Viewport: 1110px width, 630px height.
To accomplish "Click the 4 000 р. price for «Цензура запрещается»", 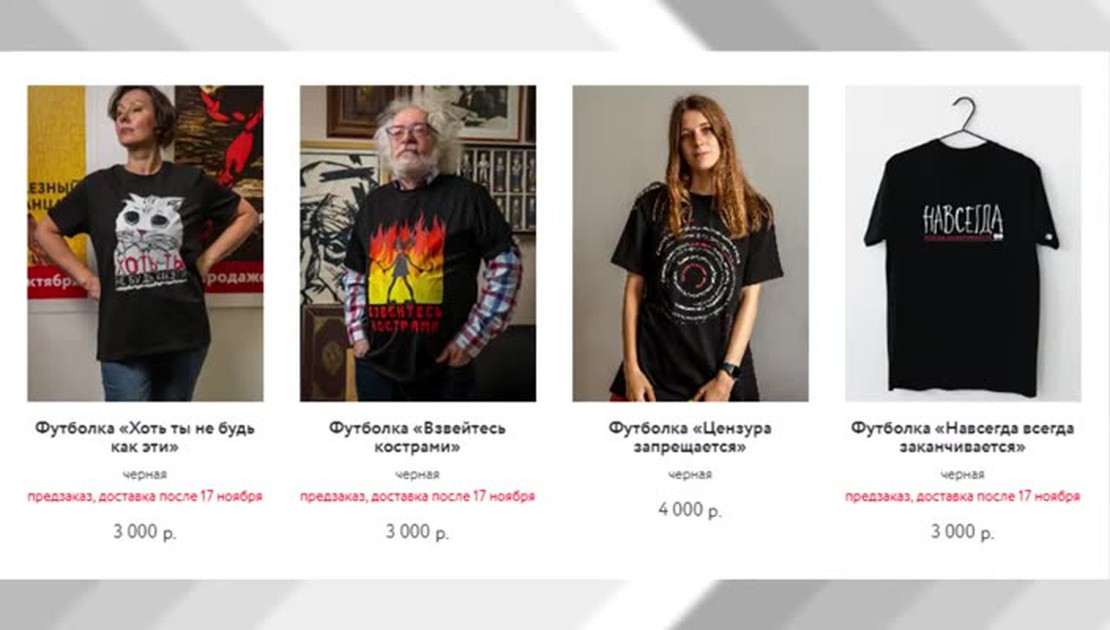I will pos(690,510).
